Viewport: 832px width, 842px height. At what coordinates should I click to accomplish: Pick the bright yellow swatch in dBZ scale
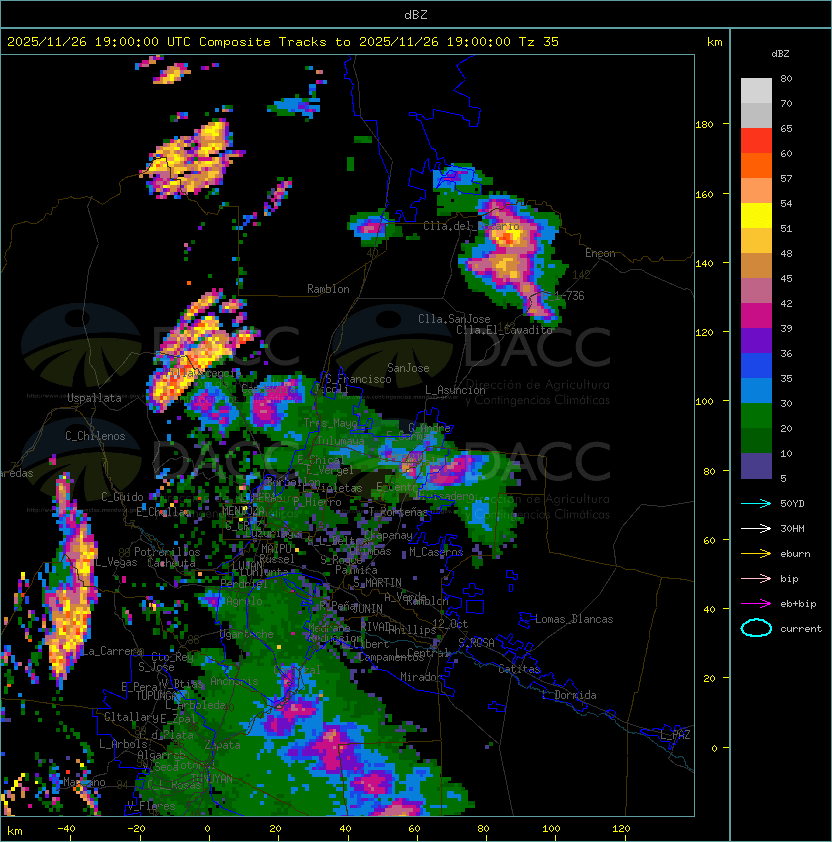(x=756, y=215)
